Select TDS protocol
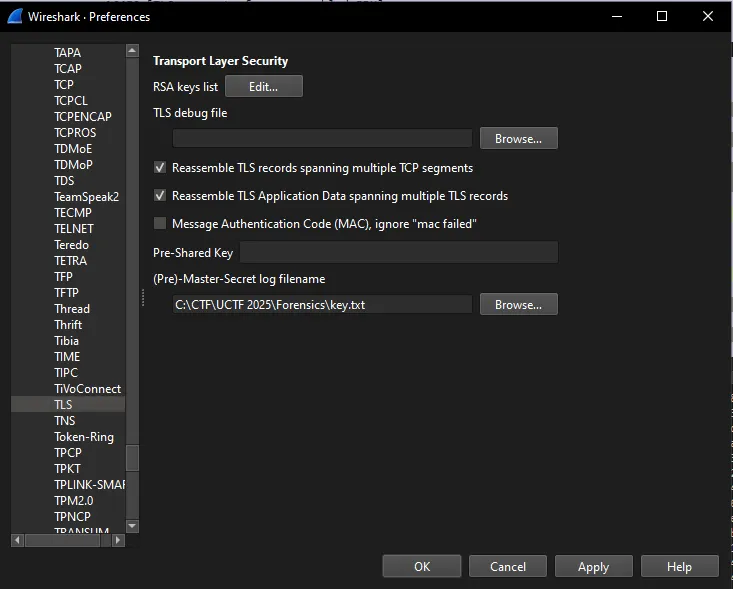The image size is (733, 589). pyautogui.click(x=64, y=180)
